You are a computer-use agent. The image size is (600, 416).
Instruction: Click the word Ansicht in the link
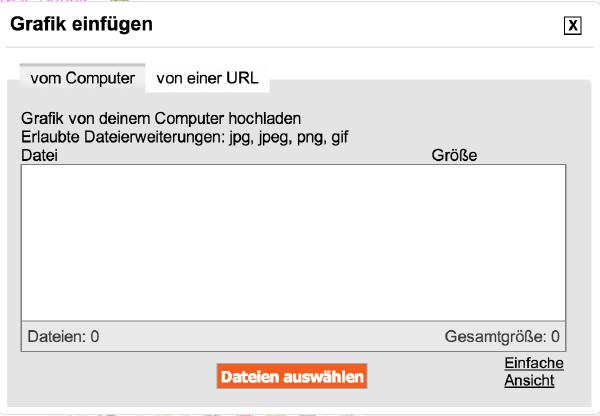pos(529,380)
